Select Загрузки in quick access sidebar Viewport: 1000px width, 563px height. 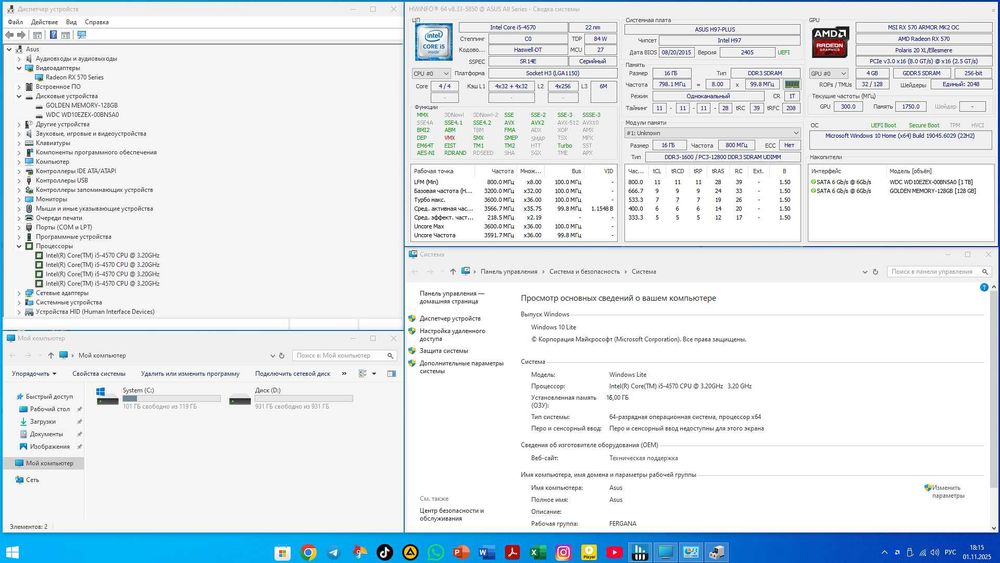(x=42, y=421)
